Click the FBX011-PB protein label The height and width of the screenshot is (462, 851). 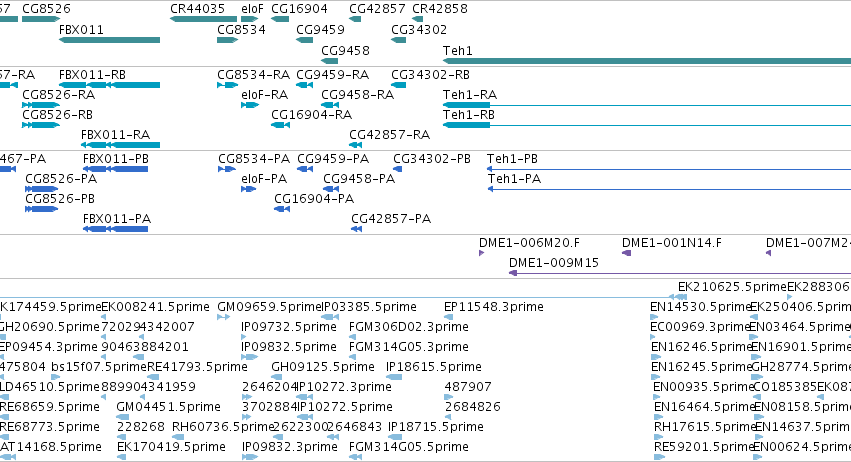(x=116, y=159)
